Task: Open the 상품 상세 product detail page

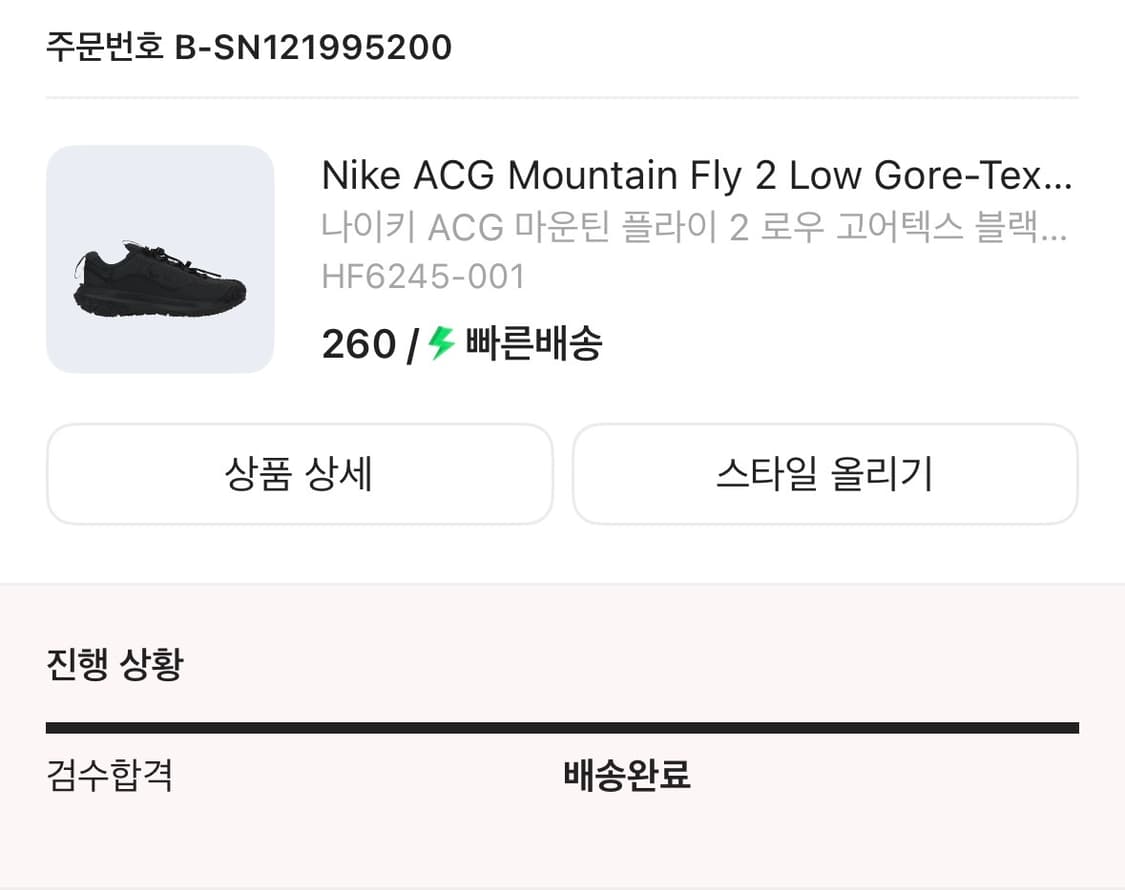Action: point(298,474)
